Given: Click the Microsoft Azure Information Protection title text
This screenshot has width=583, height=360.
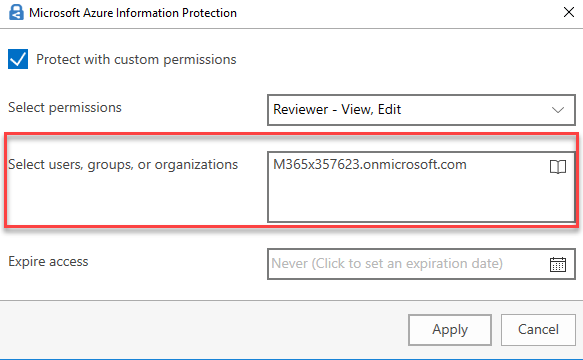Looking at the screenshot, I should [133, 13].
